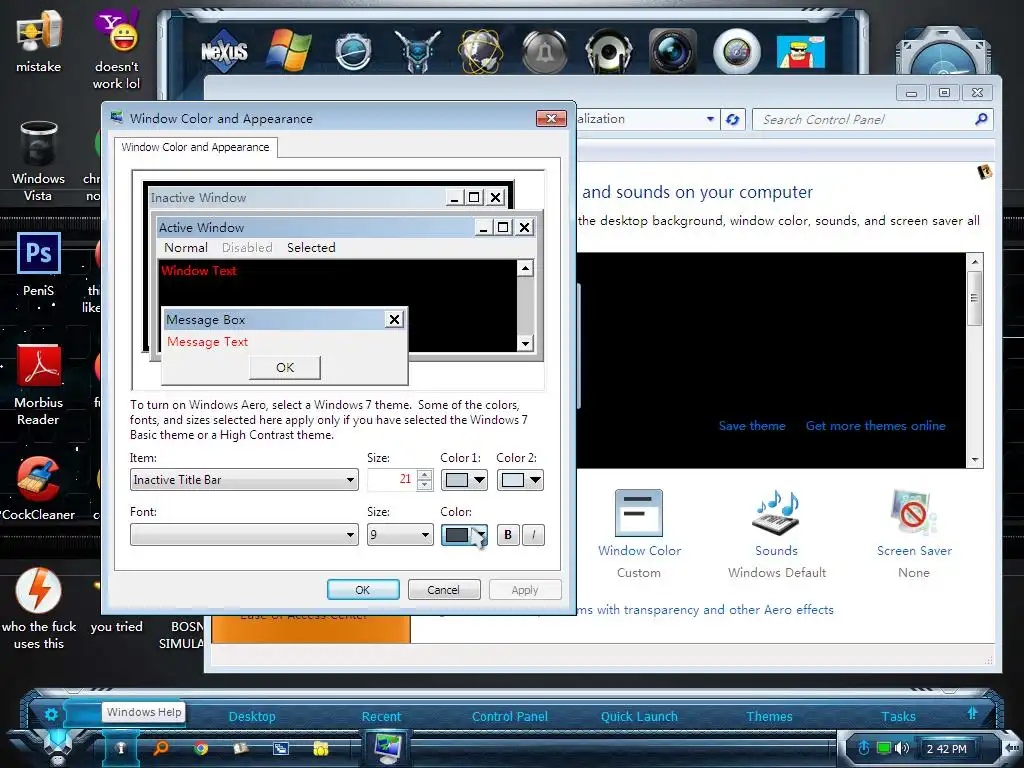Open the Tasks tab on bottom dock
Image resolution: width=1024 pixels, height=768 pixels.
click(x=898, y=716)
